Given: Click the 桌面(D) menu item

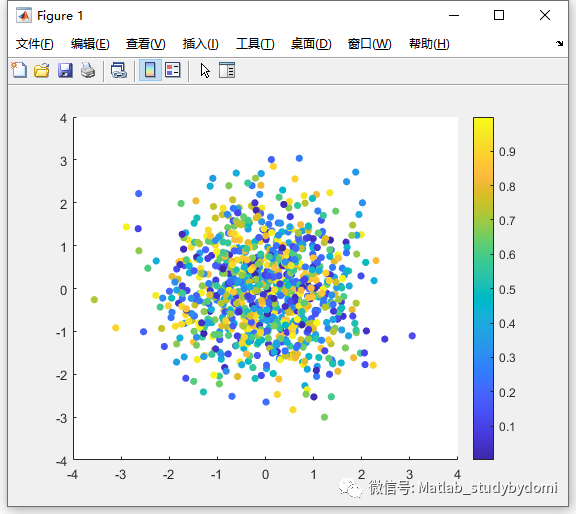Looking at the screenshot, I should [x=311, y=44].
